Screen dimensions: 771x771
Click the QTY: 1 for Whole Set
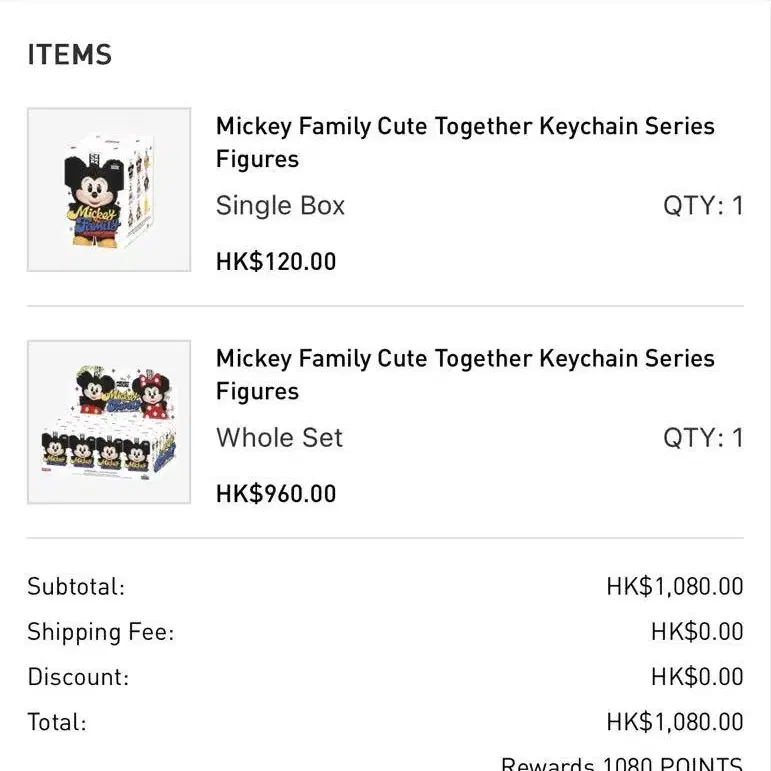click(703, 438)
